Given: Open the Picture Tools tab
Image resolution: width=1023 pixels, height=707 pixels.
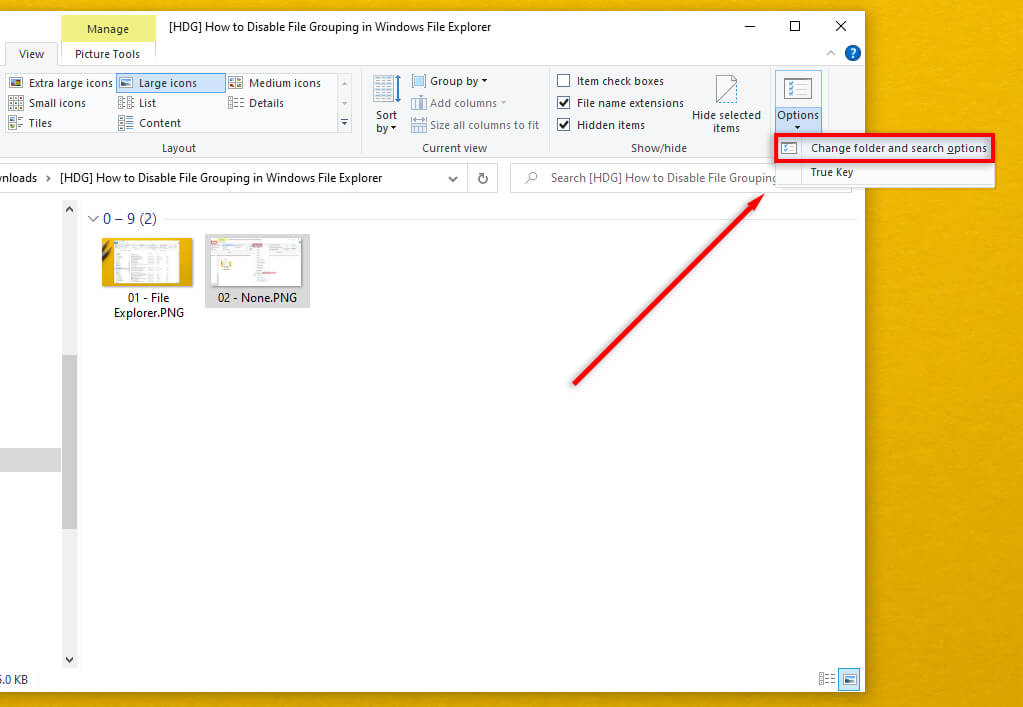Looking at the screenshot, I should click(108, 54).
